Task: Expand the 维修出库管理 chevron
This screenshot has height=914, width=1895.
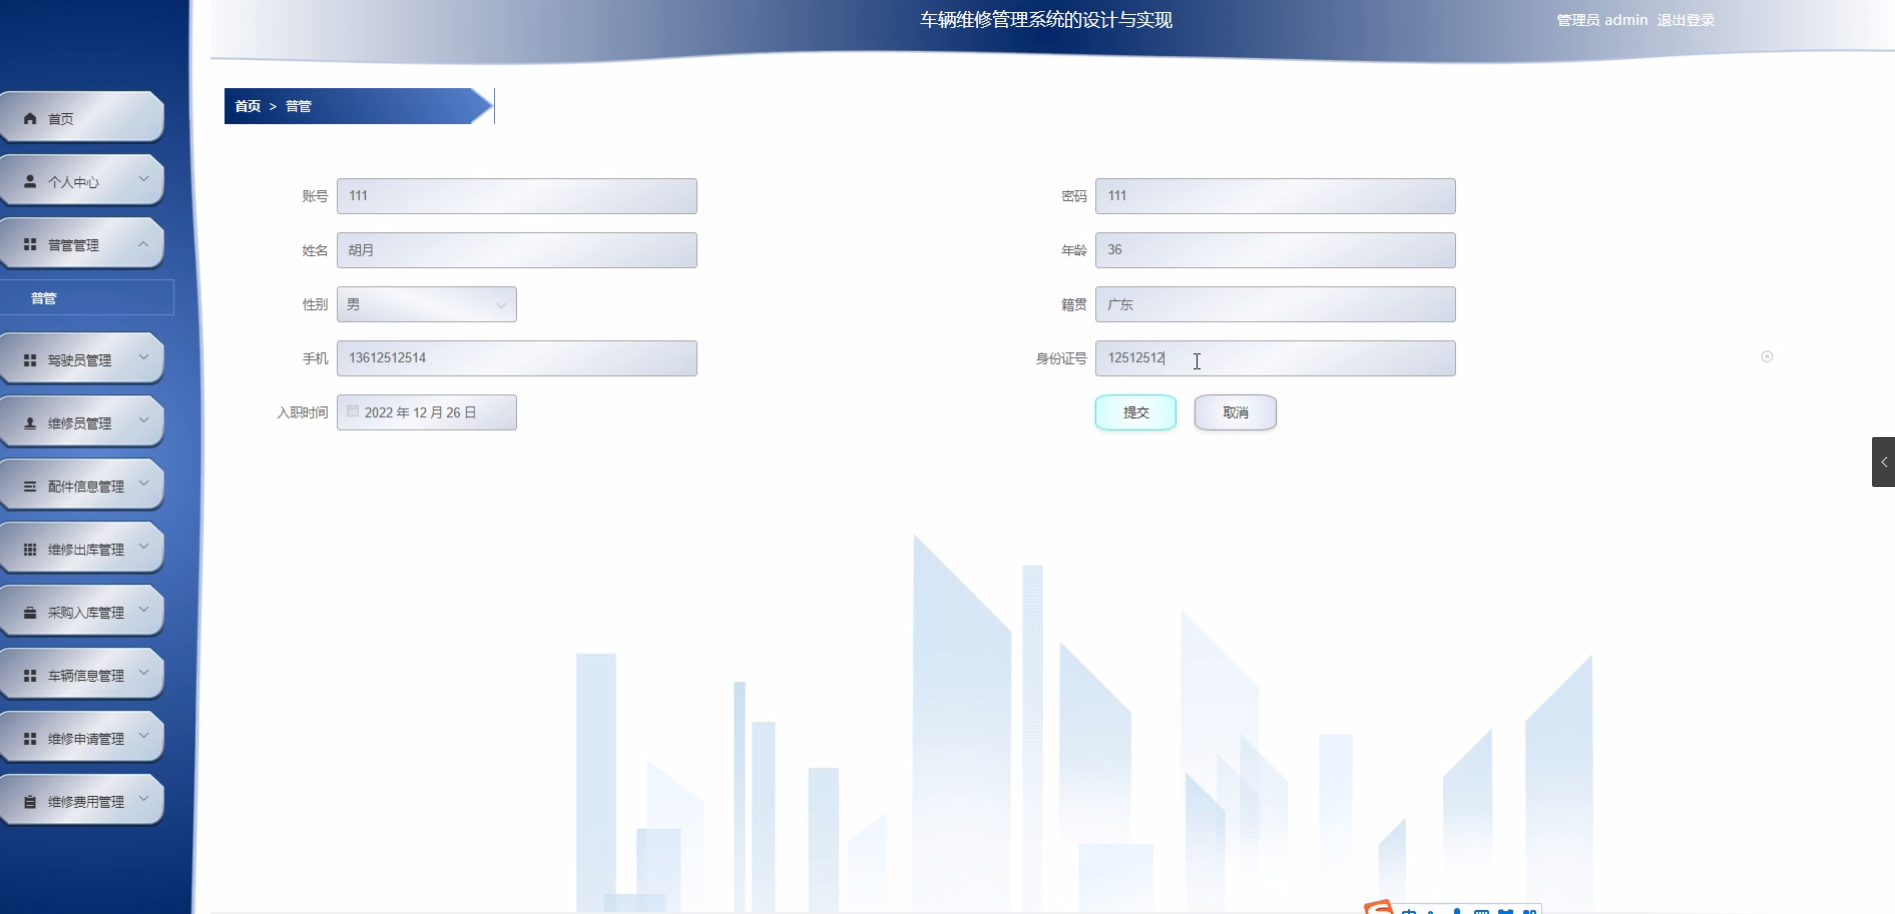Action: click(x=144, y=546)
